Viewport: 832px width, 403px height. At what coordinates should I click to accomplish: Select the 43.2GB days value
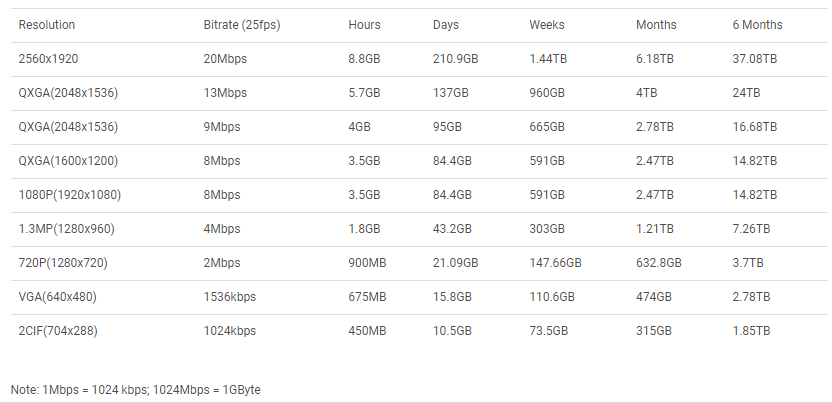pos(453,229)
